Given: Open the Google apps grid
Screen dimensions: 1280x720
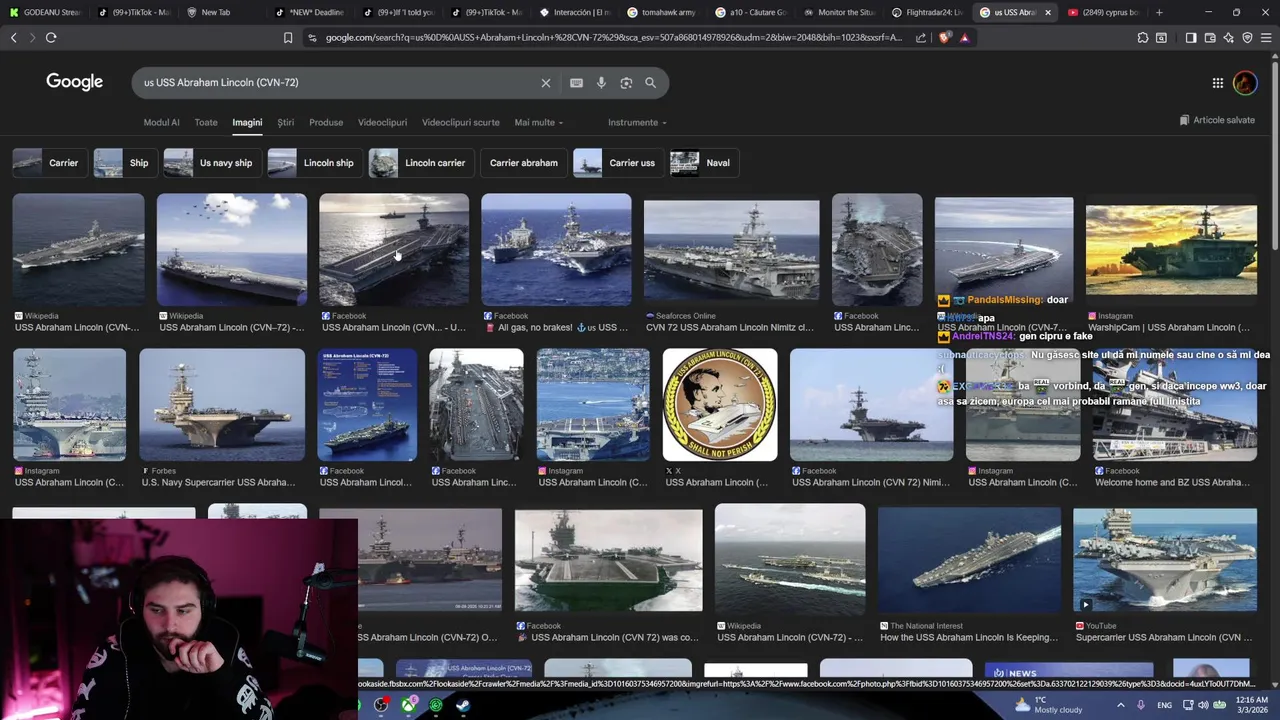Looking at the screenshot, I should [x=1218, y=83].
